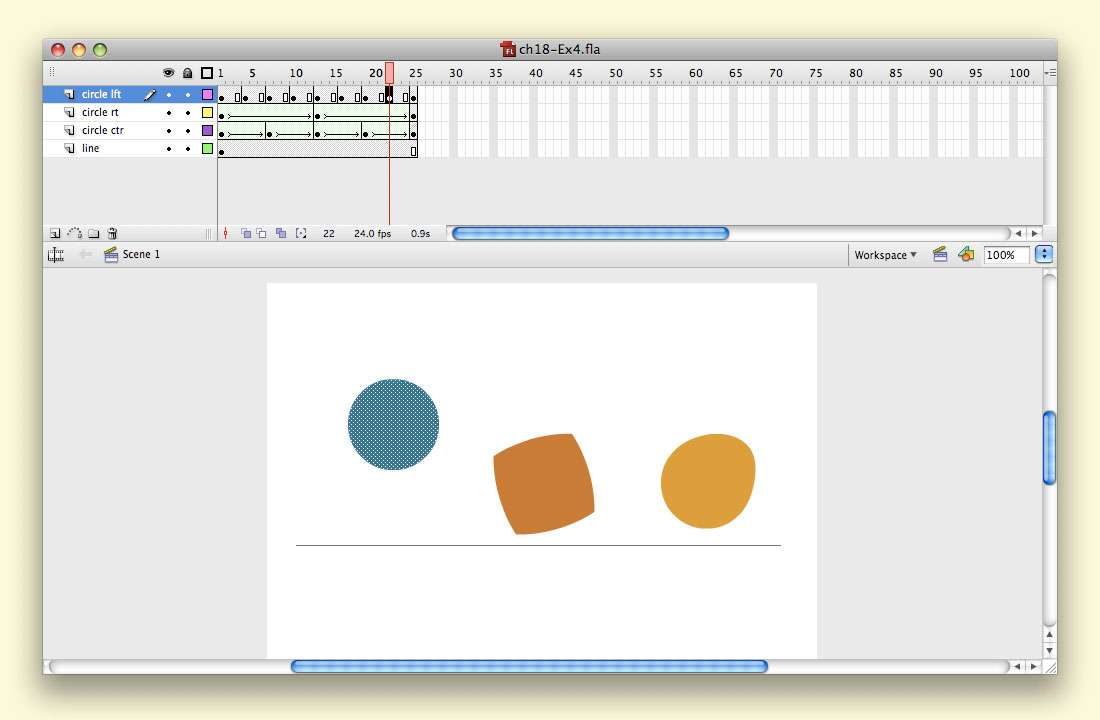1100x720 pixels.
Task: Add a motion guide layer
Action: tap(74, 233)
